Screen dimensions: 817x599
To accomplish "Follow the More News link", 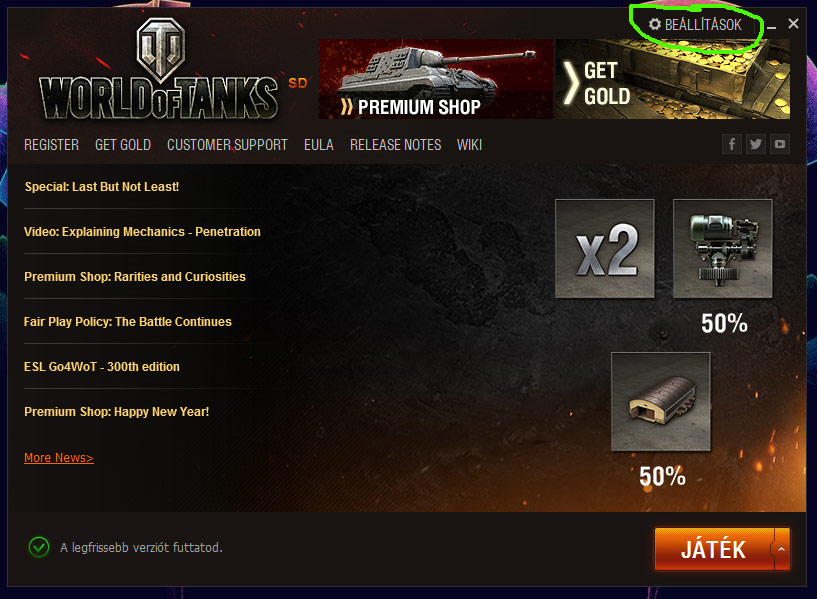I will 59,458.
